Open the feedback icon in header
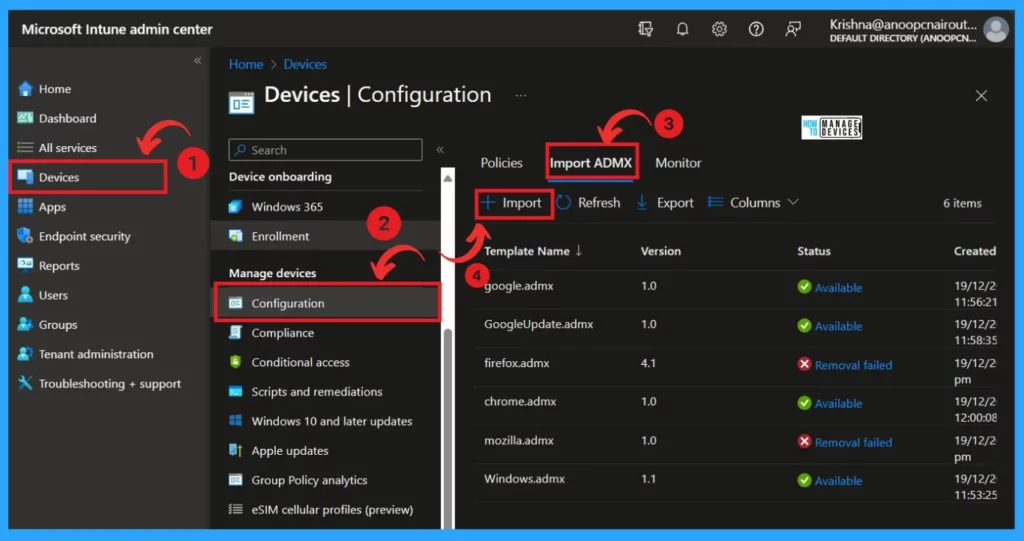Screen dimensions: 1024x541 [793, 29]
